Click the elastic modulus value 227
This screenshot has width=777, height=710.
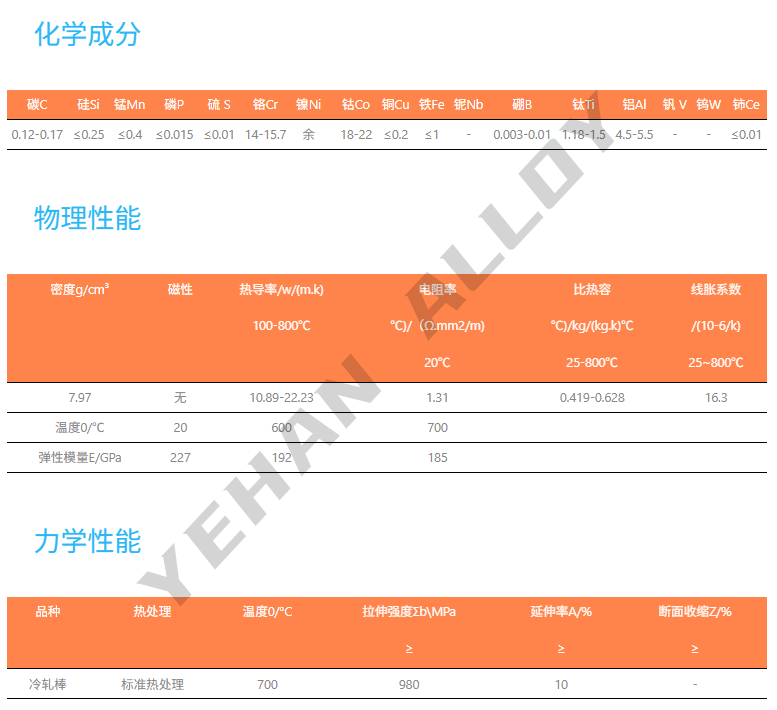[180, 458]
